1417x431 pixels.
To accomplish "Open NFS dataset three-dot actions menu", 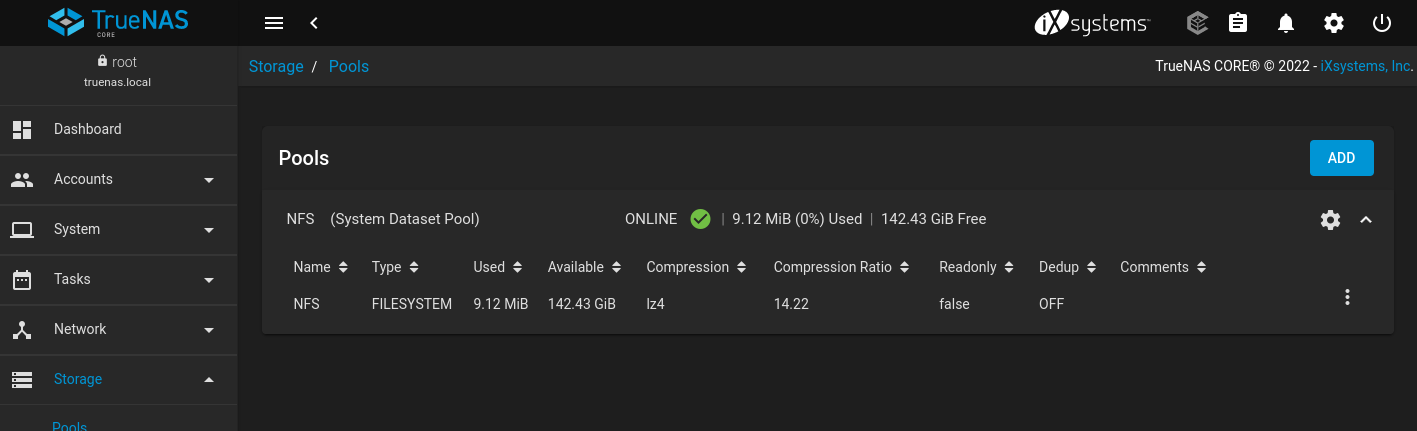I will (x=1347, y=297).
